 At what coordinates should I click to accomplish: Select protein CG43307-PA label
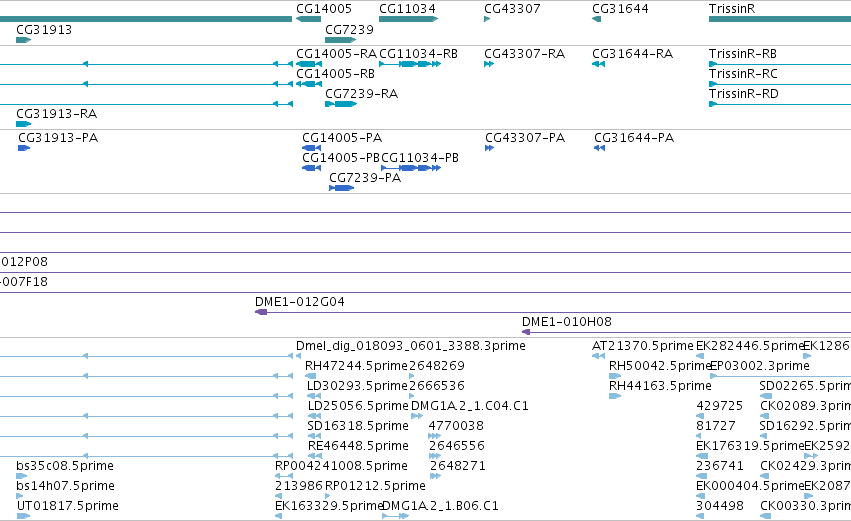pos(525,138)
